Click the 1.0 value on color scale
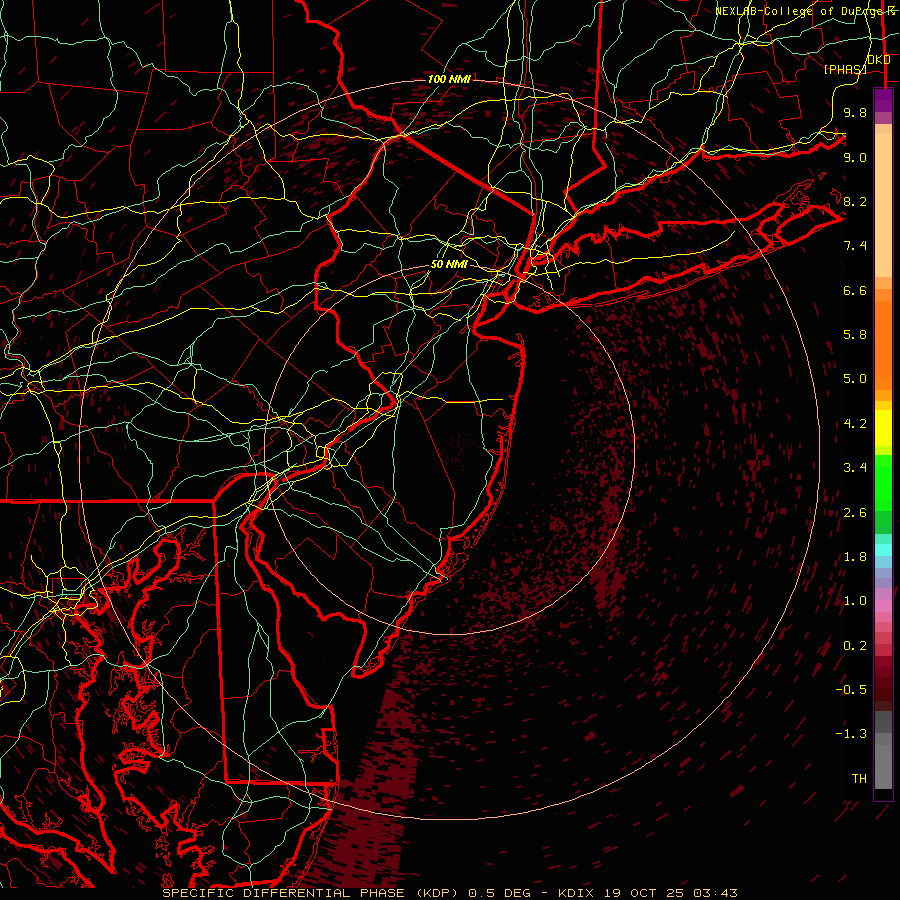This screenshot has height=900, width=900. [x=855, y=601]
